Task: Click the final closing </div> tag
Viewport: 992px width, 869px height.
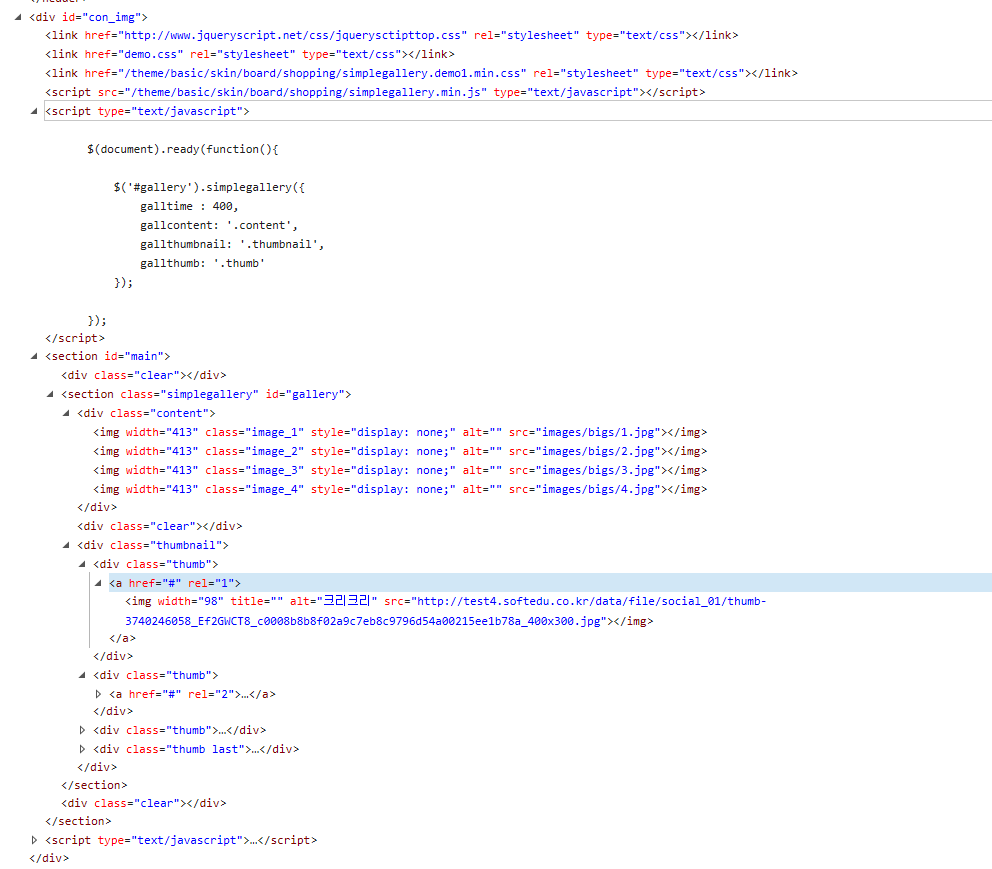Action: click(x=49, y=858)
